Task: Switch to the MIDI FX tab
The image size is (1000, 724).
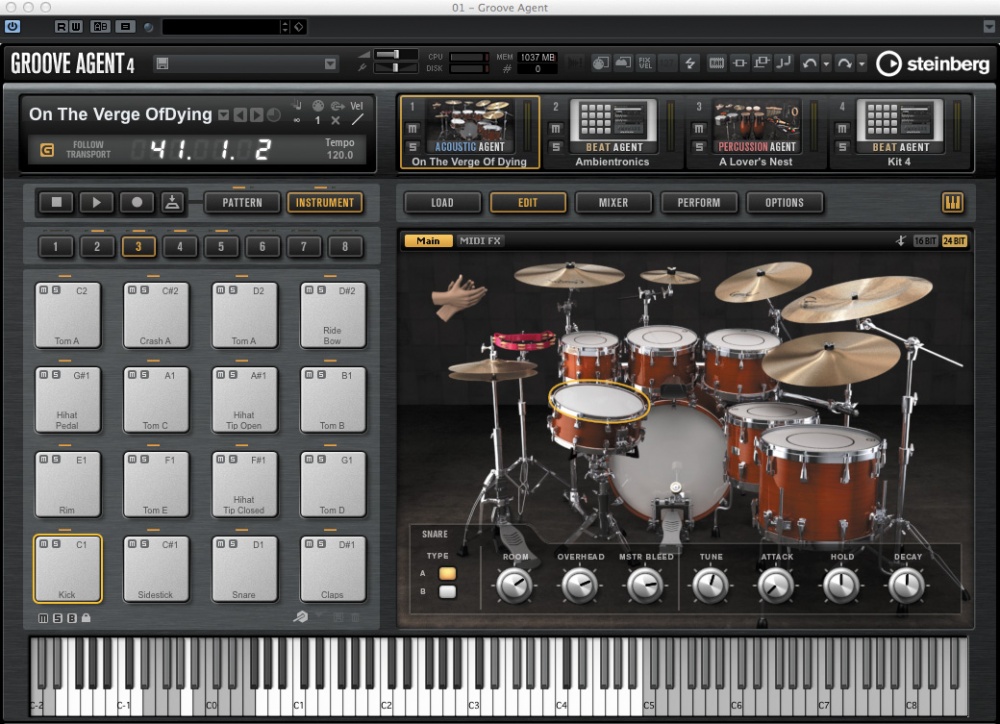Action: click(x=480, y=240)
